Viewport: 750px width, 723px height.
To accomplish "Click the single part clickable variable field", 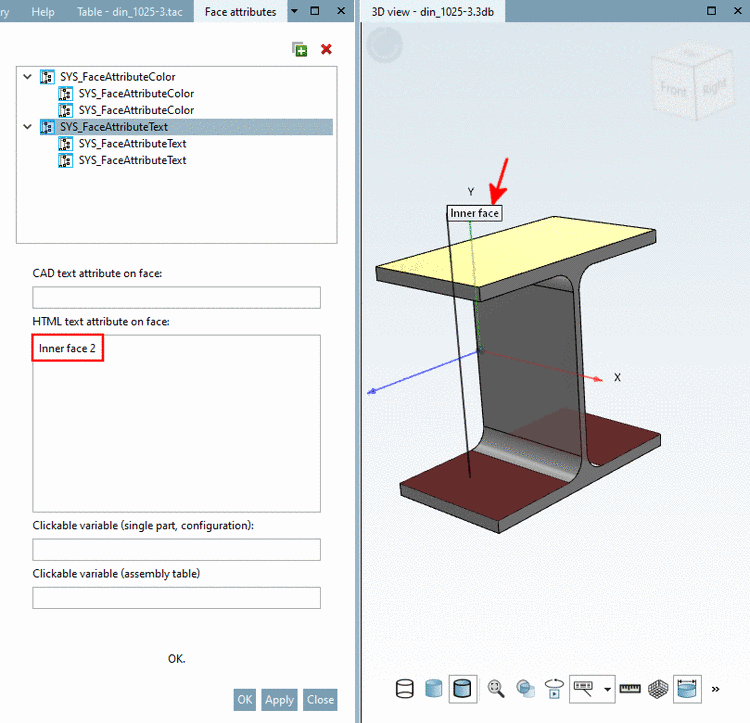I will pyautogui.click(x=176, y=549).
